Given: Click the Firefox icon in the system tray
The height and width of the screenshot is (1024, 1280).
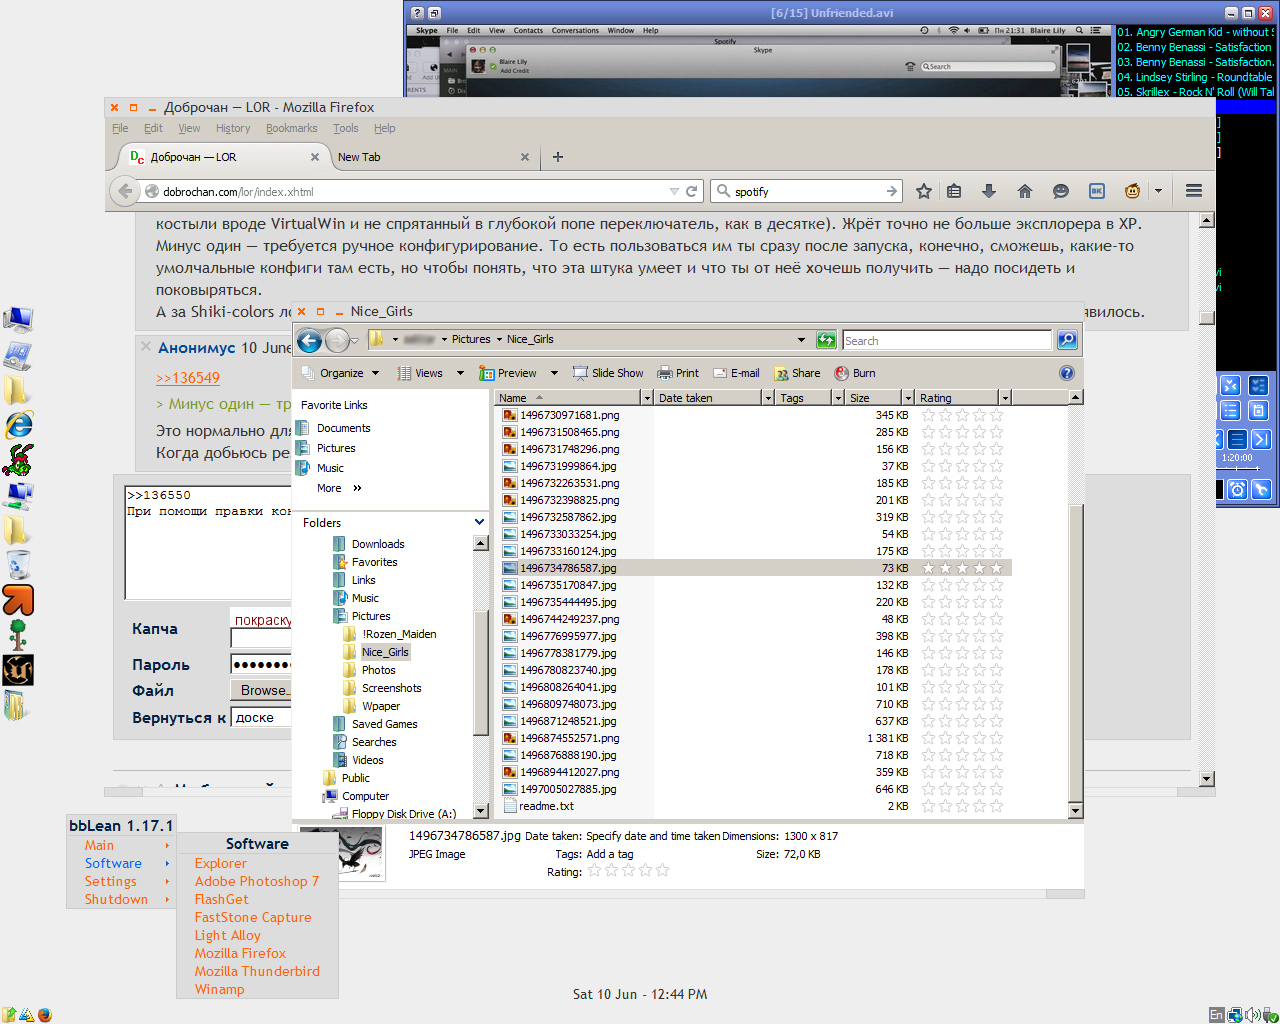Looking at the screenshot, I should [44, 1015].
